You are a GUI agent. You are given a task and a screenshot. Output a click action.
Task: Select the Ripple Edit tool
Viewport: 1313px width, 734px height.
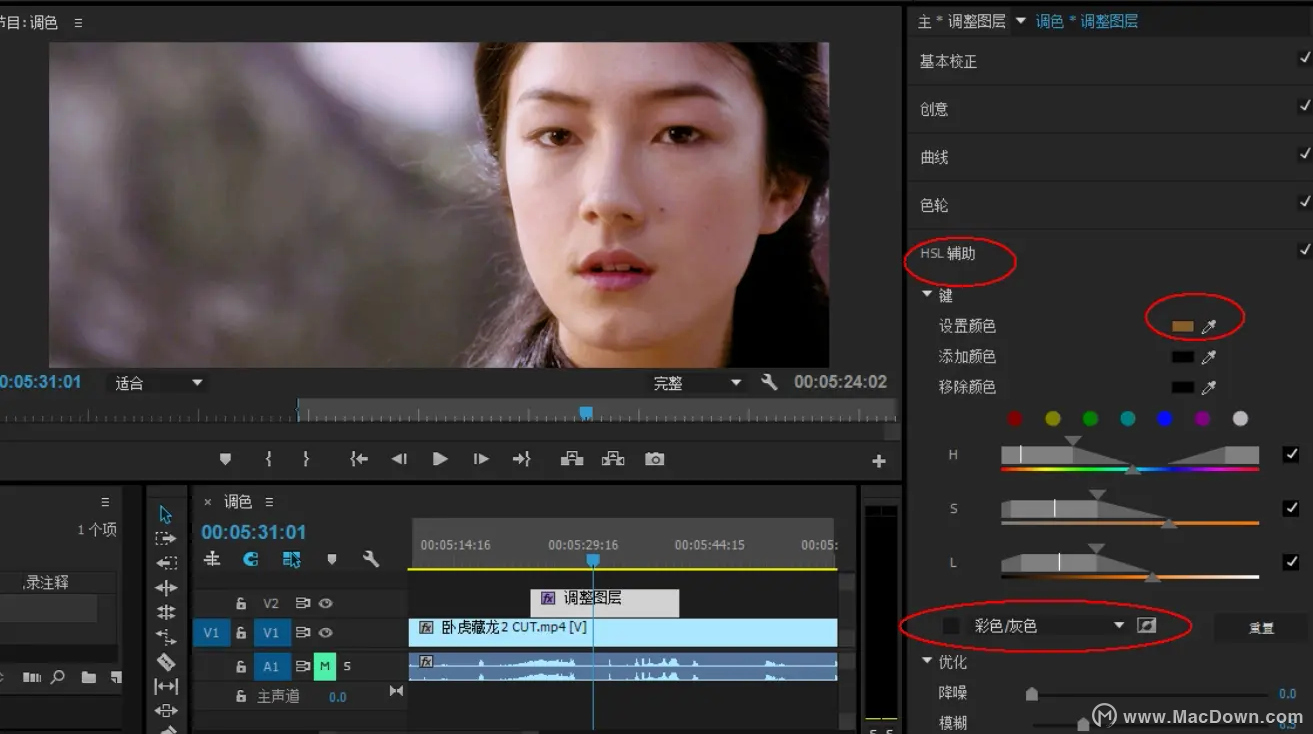(166, 588)
